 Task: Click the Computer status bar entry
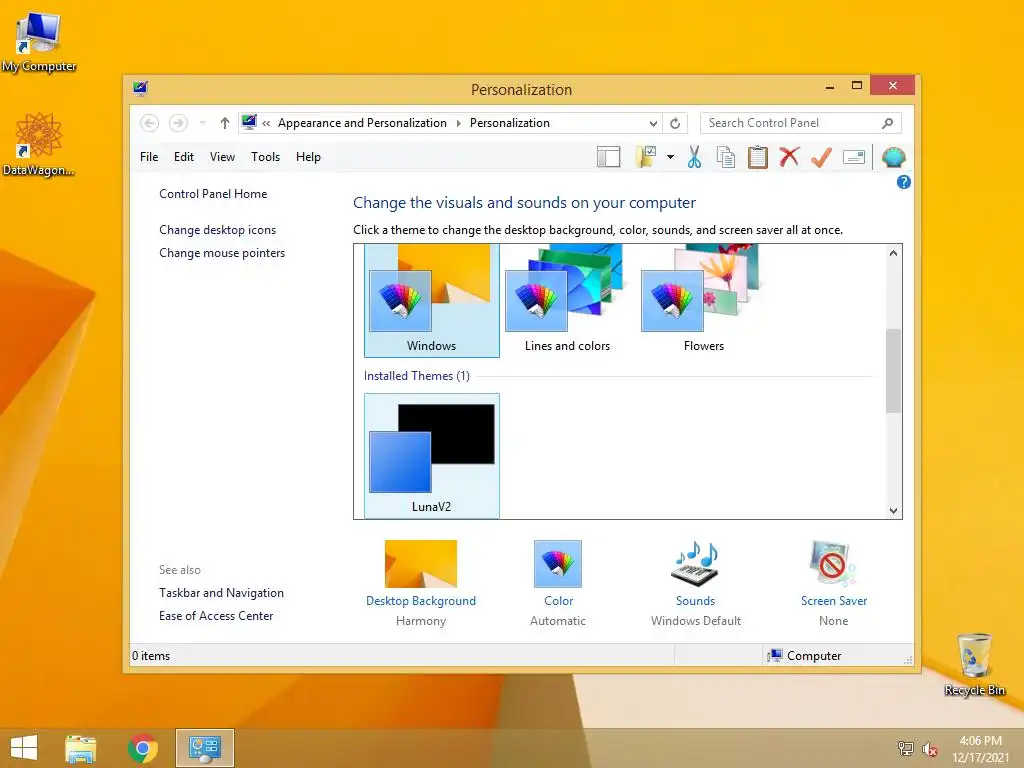805,656
